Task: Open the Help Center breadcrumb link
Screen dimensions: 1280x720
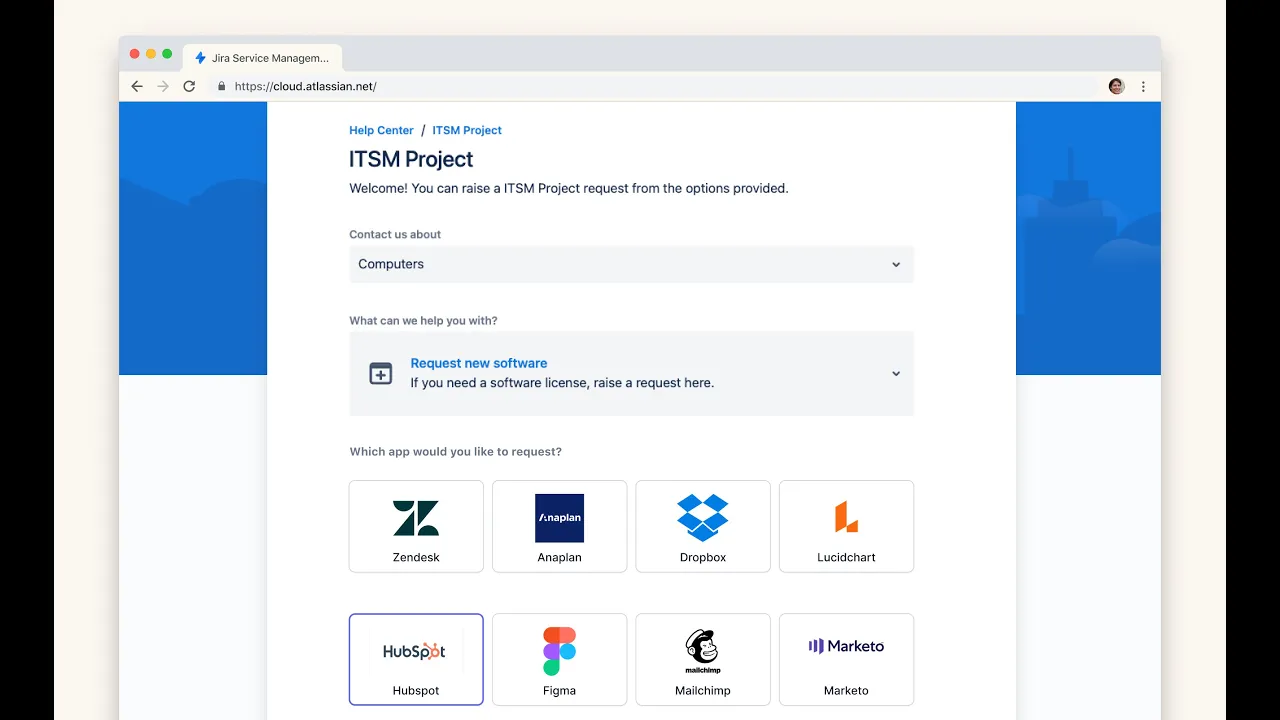Action: pyautogui.click(x=381, y=130)
